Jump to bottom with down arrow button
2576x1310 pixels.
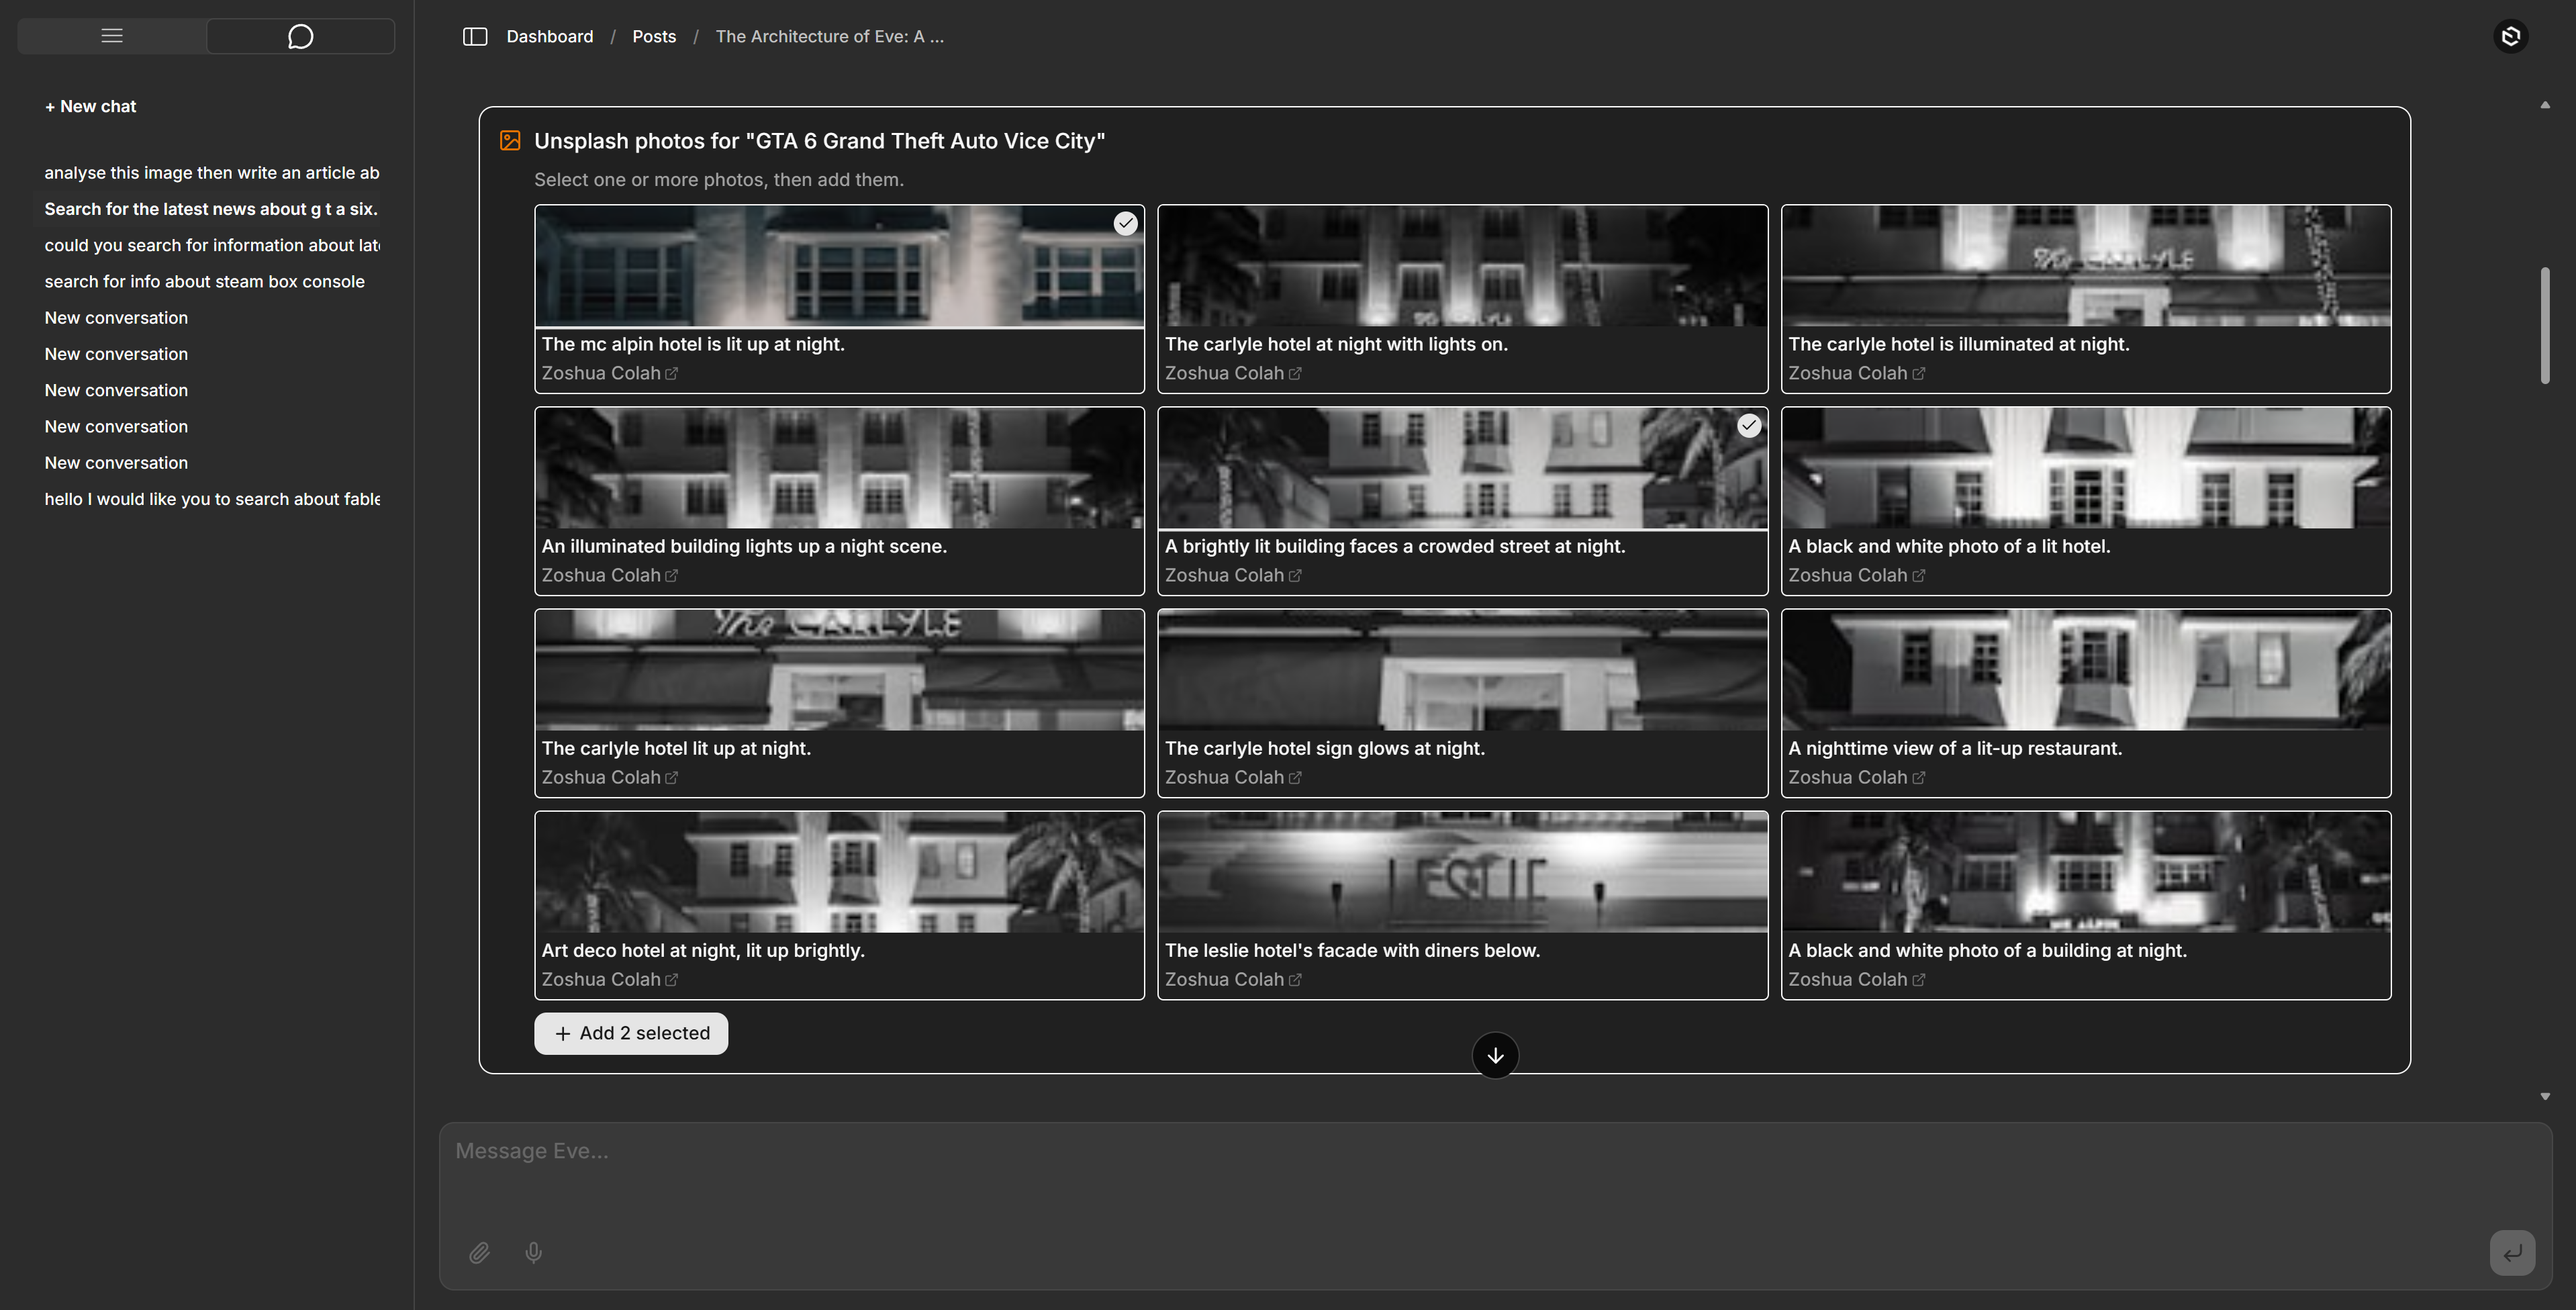1495,1055
